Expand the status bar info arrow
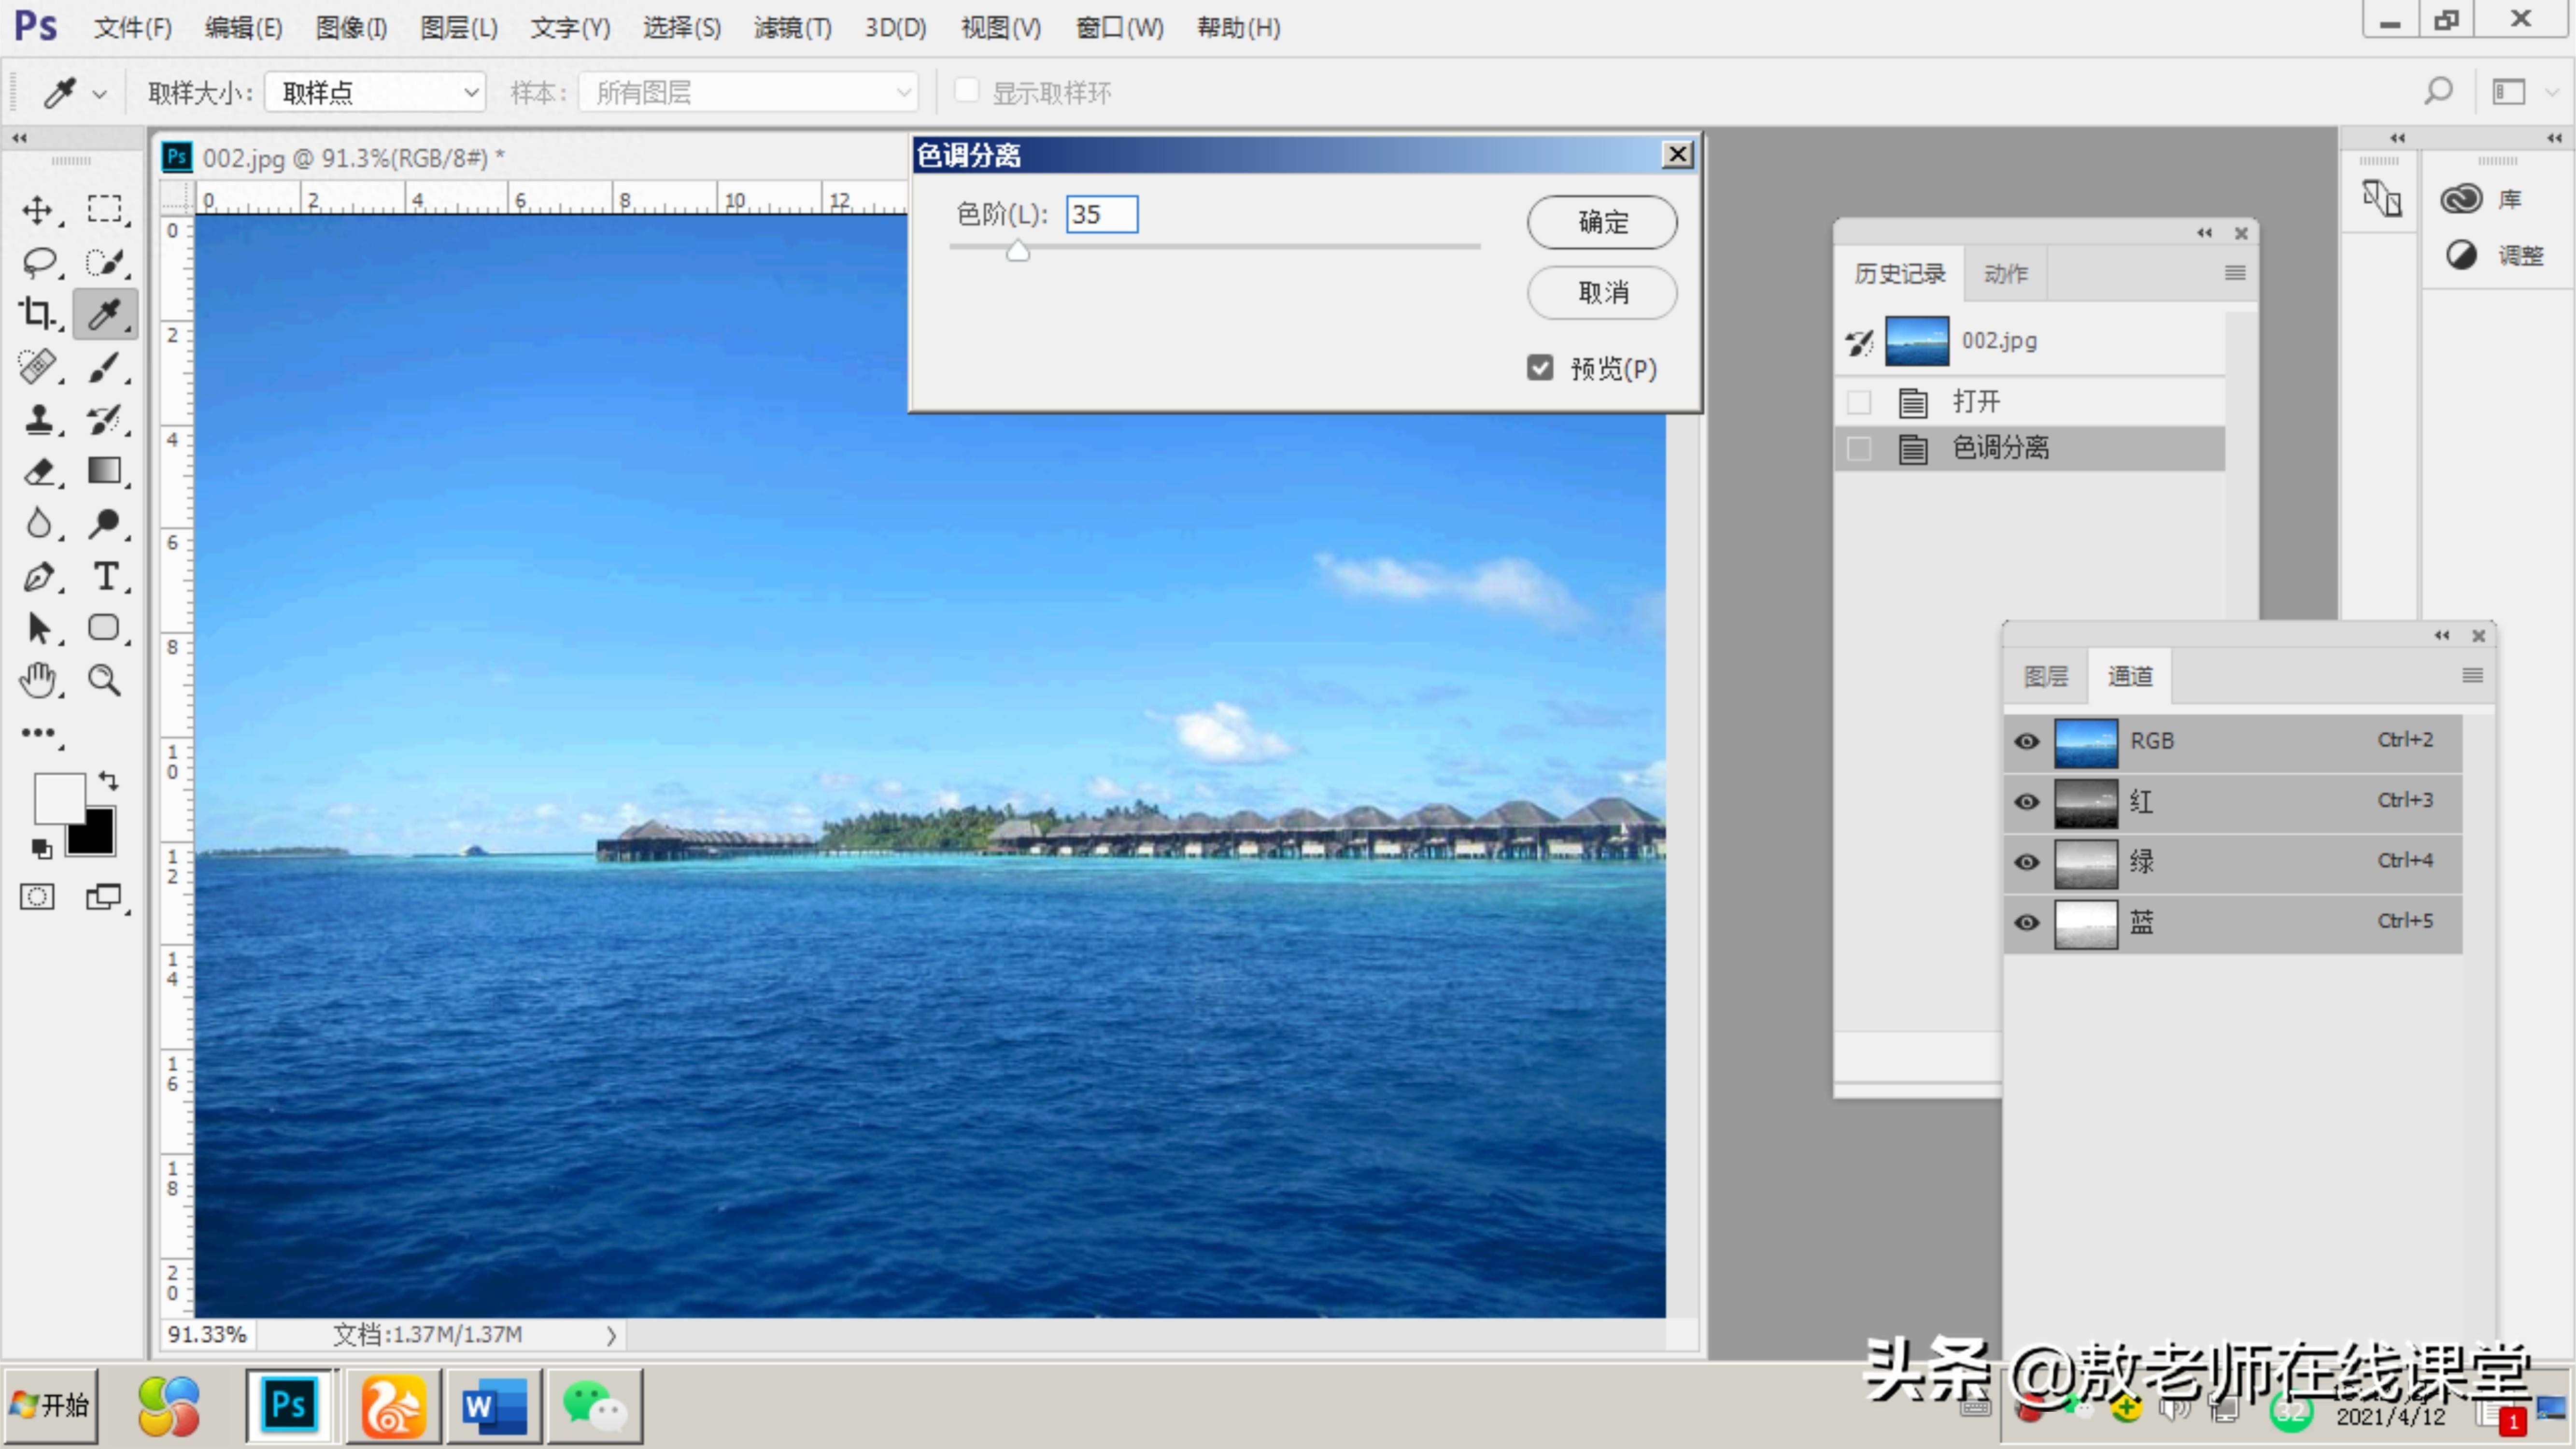The width and height of the screenshot is (2576, 1449). (611, 1335)
